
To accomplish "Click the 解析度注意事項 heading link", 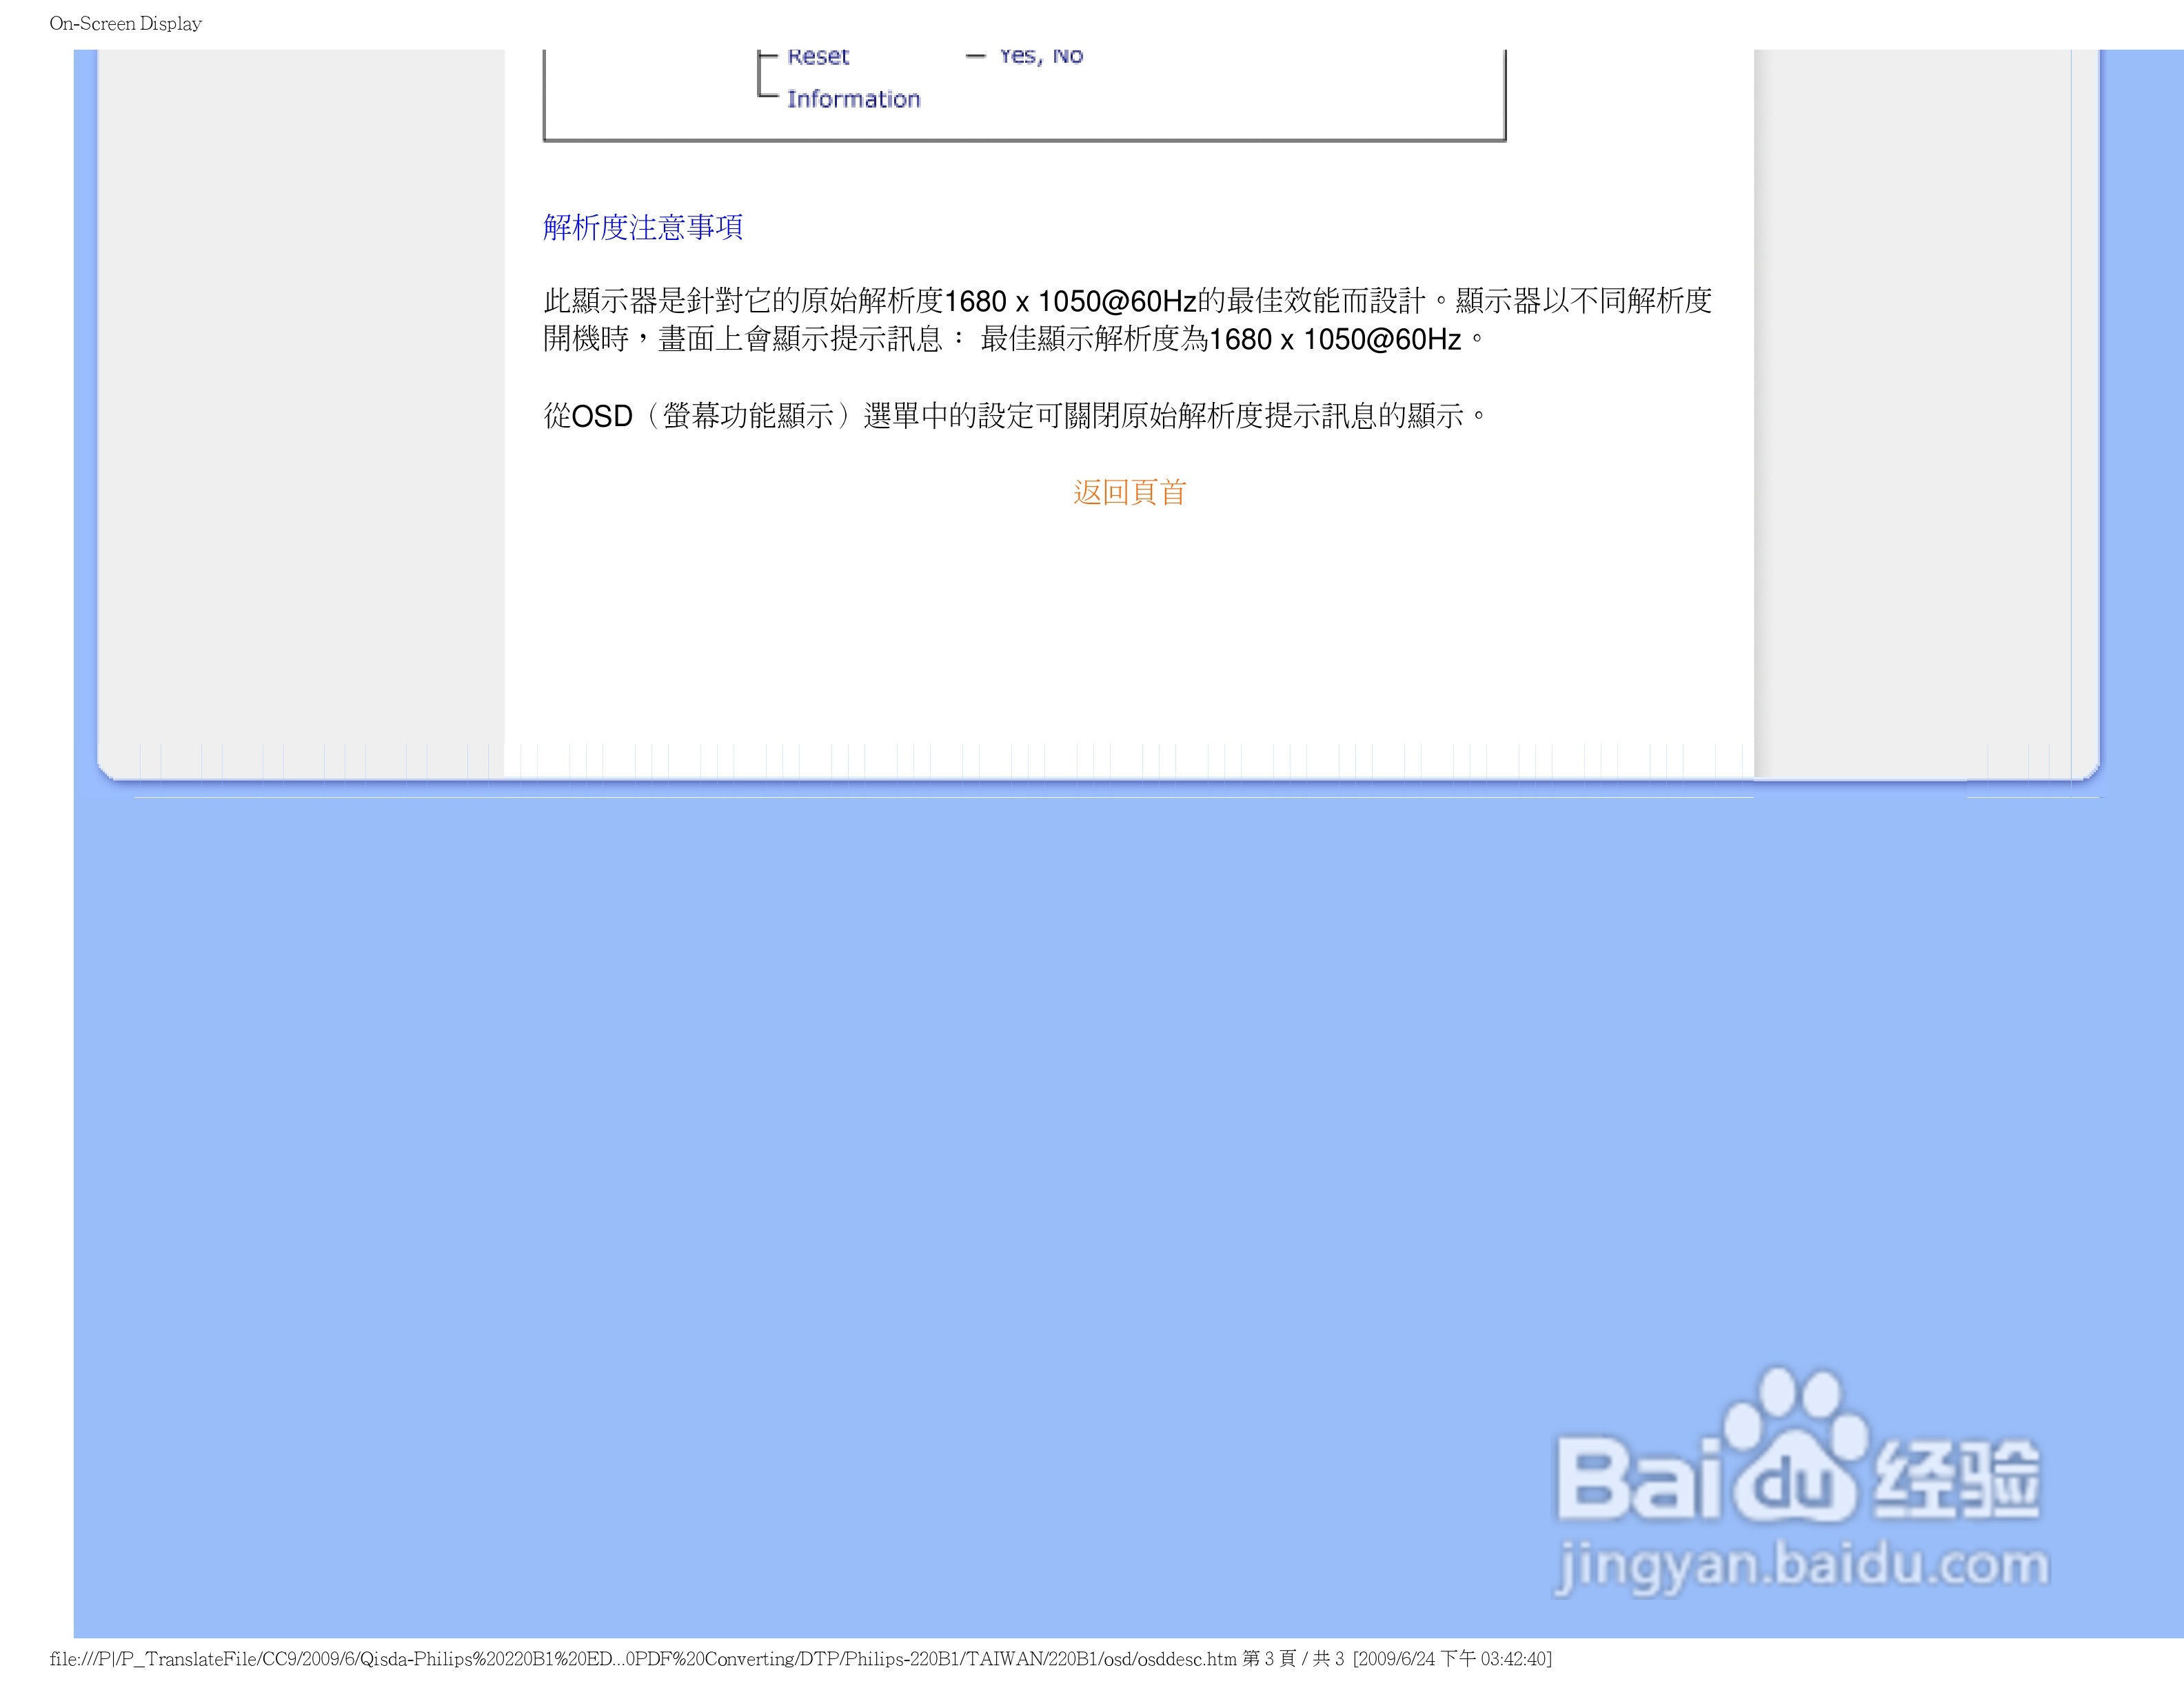I will 642,227.
